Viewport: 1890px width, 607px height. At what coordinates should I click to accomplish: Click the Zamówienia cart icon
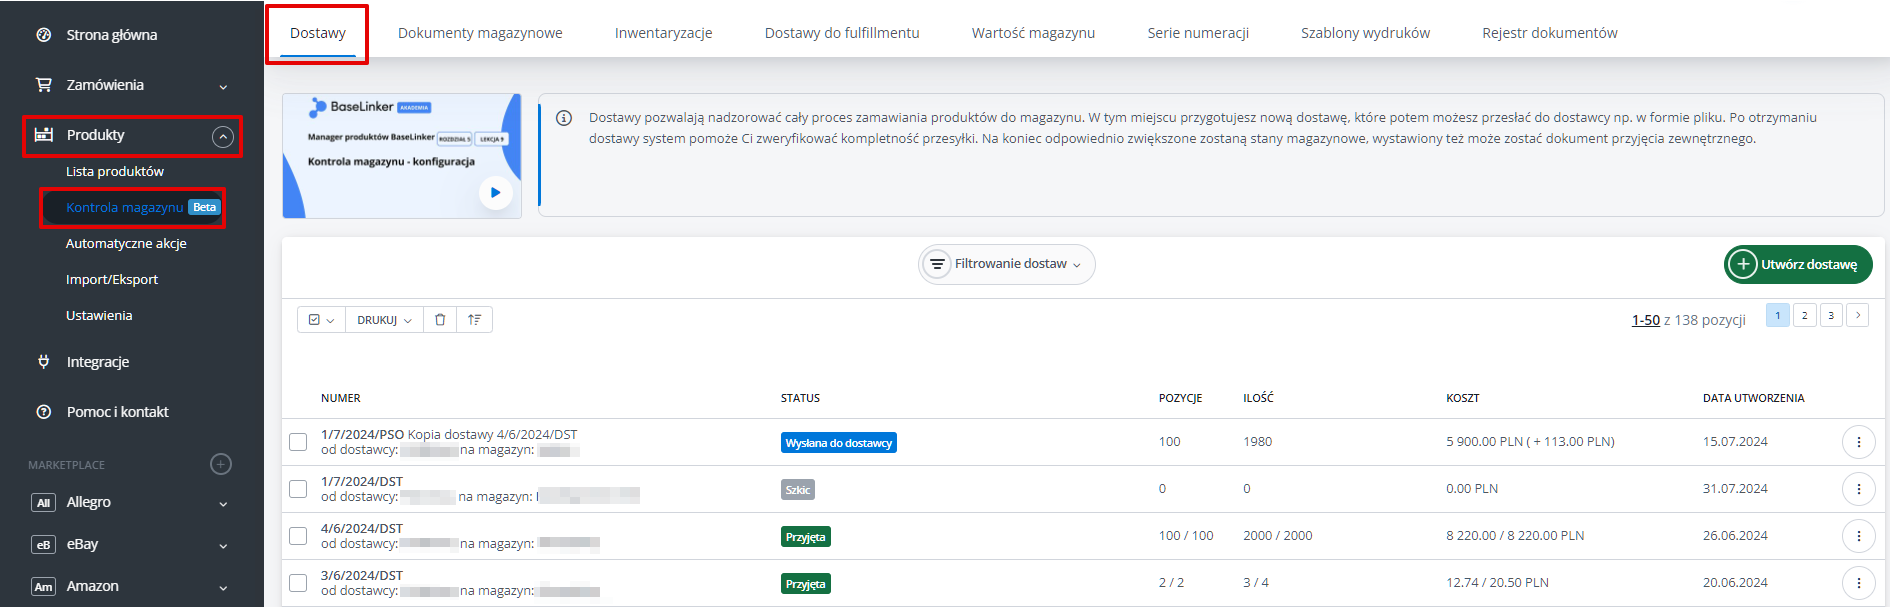click(x=44, y=85)
